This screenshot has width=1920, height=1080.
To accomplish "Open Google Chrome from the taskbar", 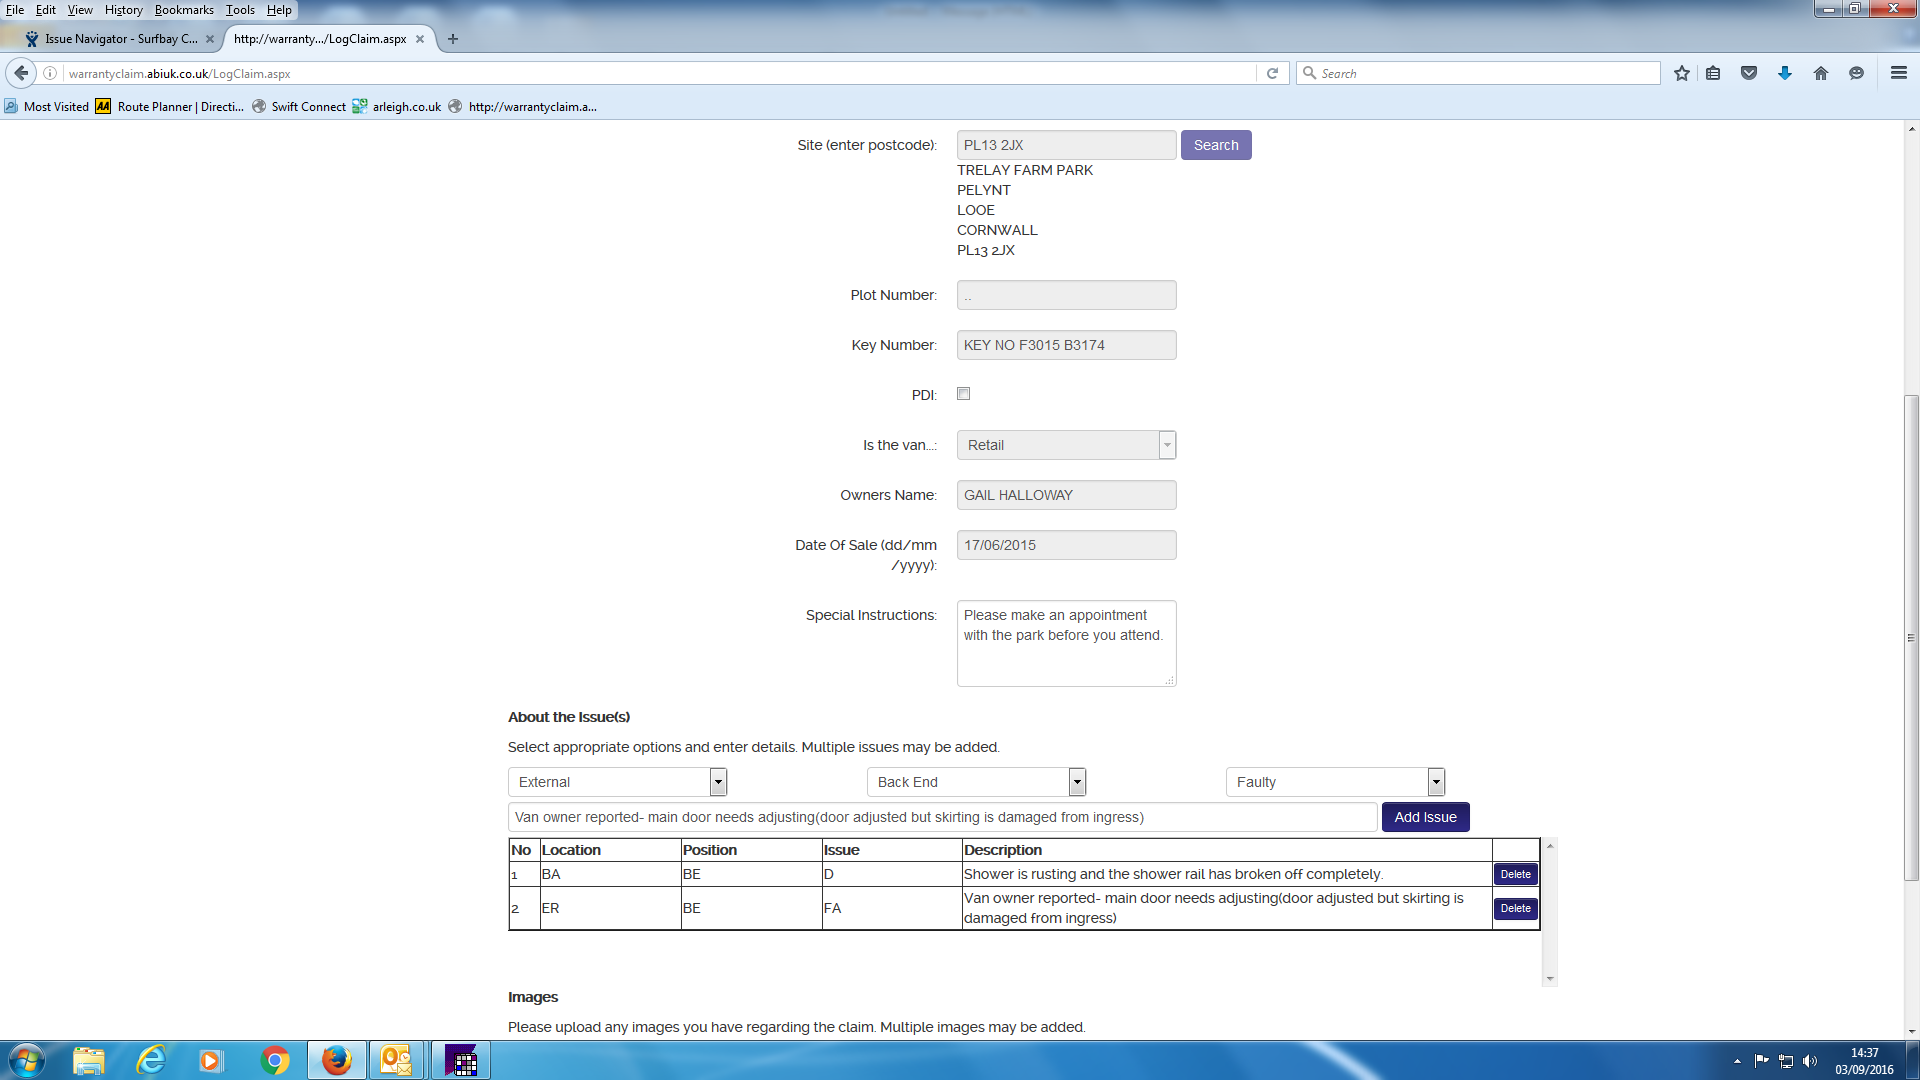I will (274, 1060).
